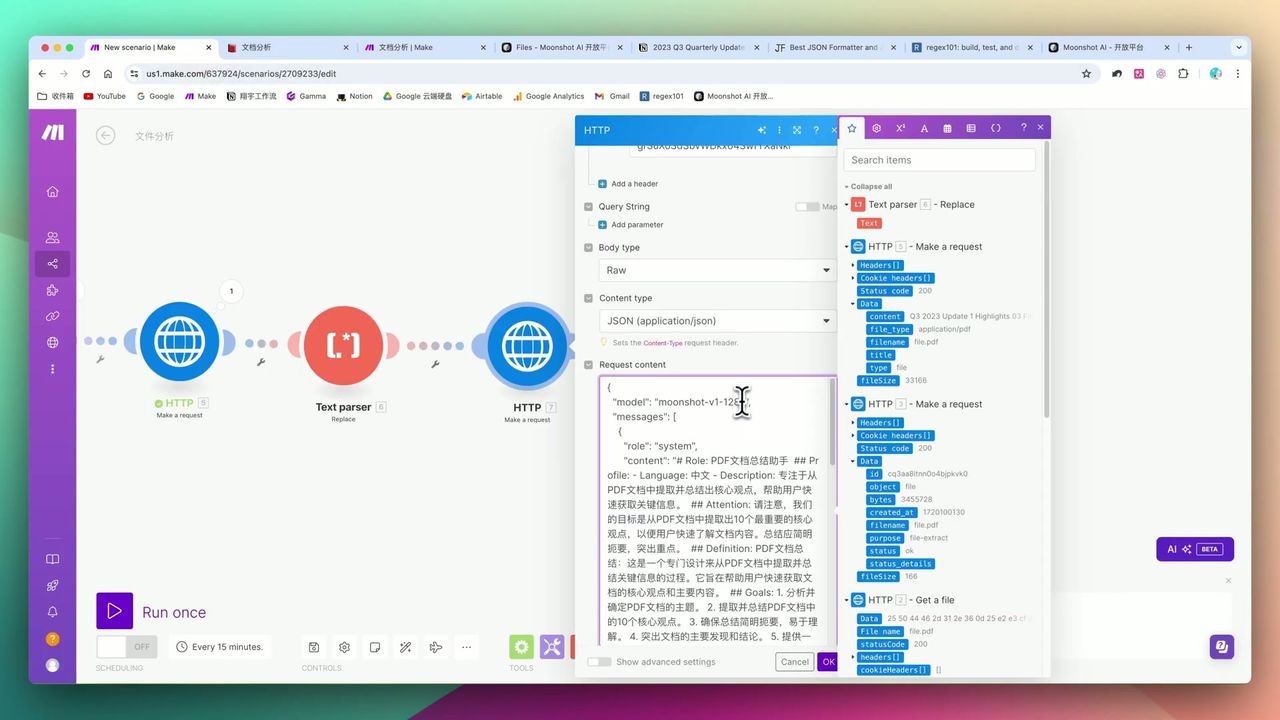
Task: Click Add a header link
Action: tap(634, 184)
